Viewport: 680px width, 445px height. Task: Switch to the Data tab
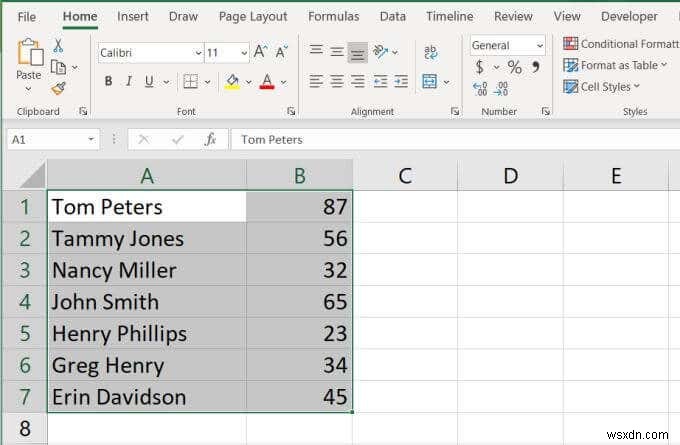coord(392,16)
